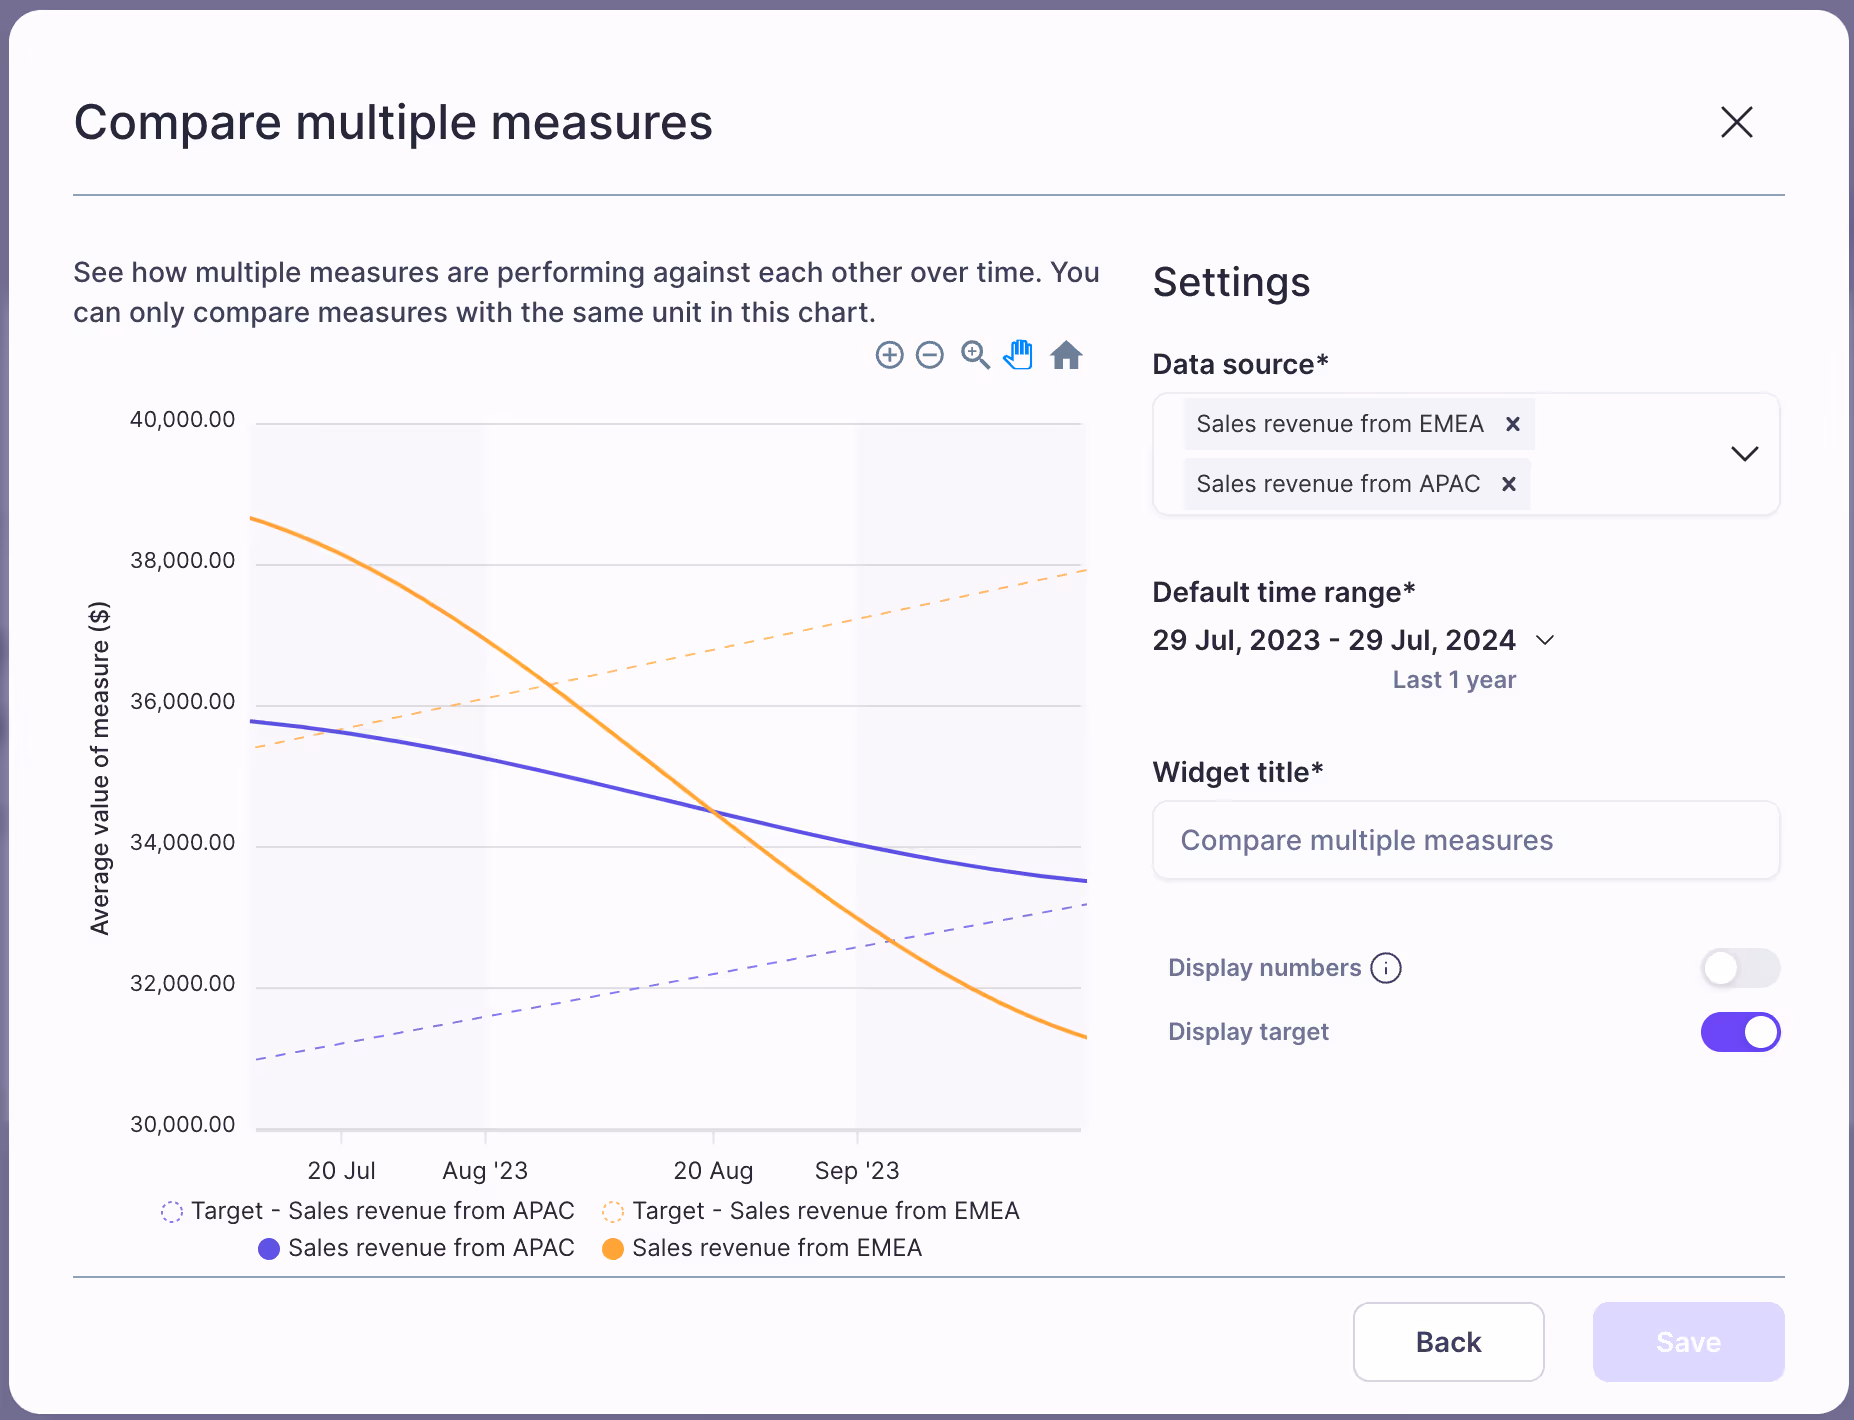The image size is (1854, 1420).
Task: Remove the Sales revenue from APAC data source
Action: pos(1509,484)
